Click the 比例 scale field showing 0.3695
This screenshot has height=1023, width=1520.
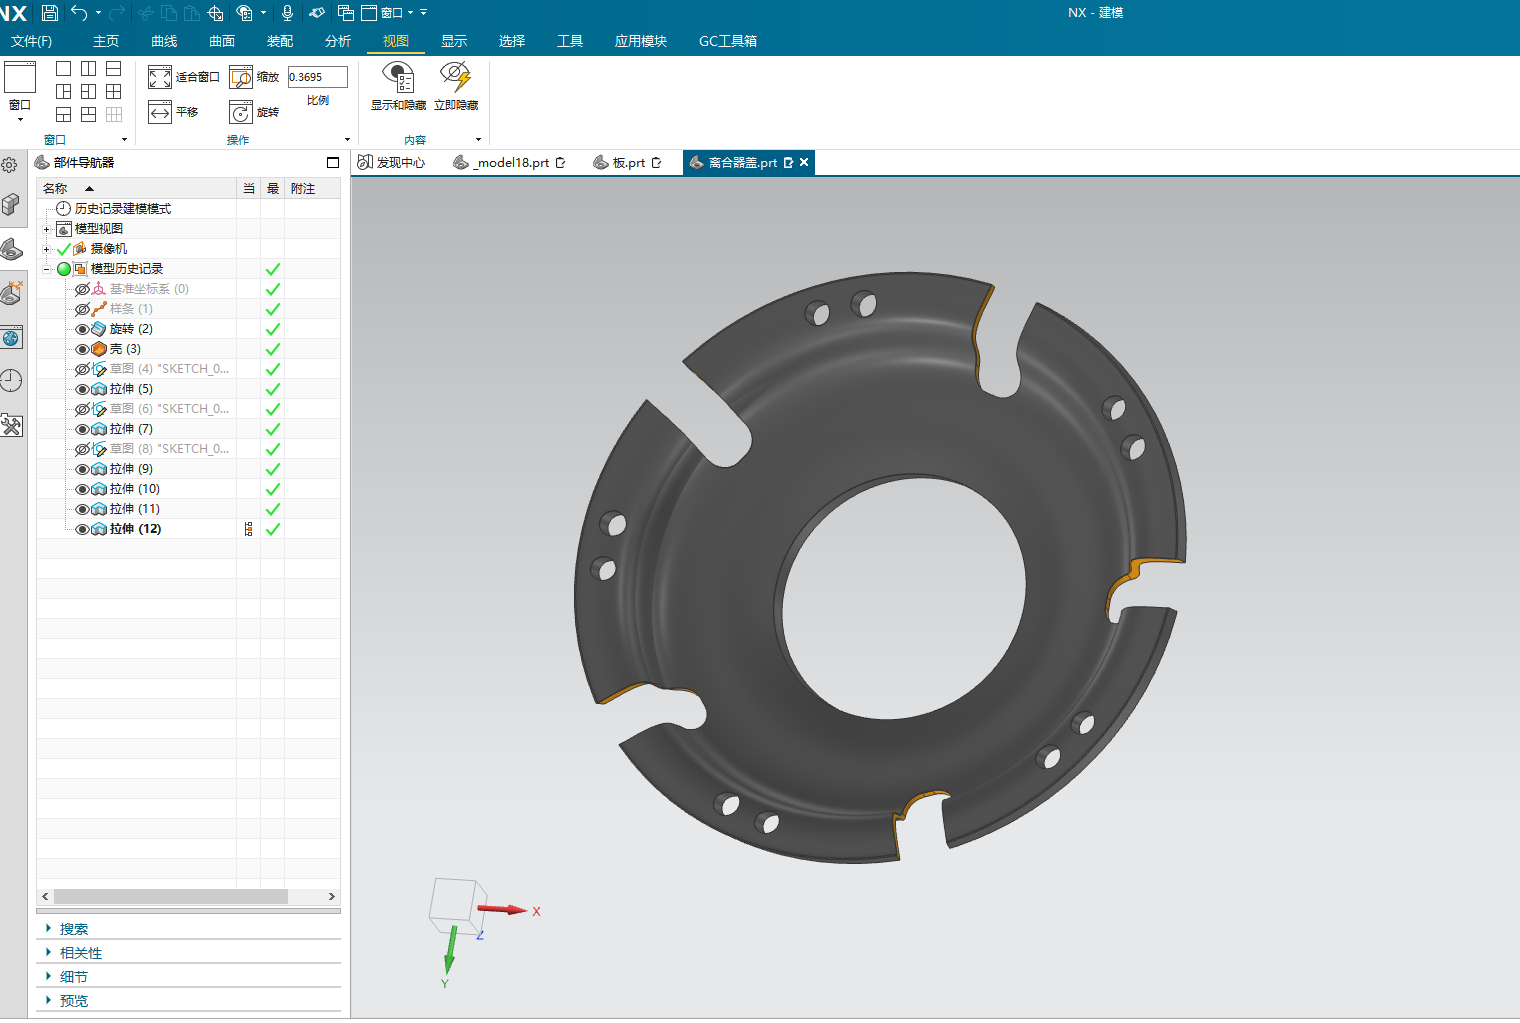pyautogui.click(x=317, y=77)
